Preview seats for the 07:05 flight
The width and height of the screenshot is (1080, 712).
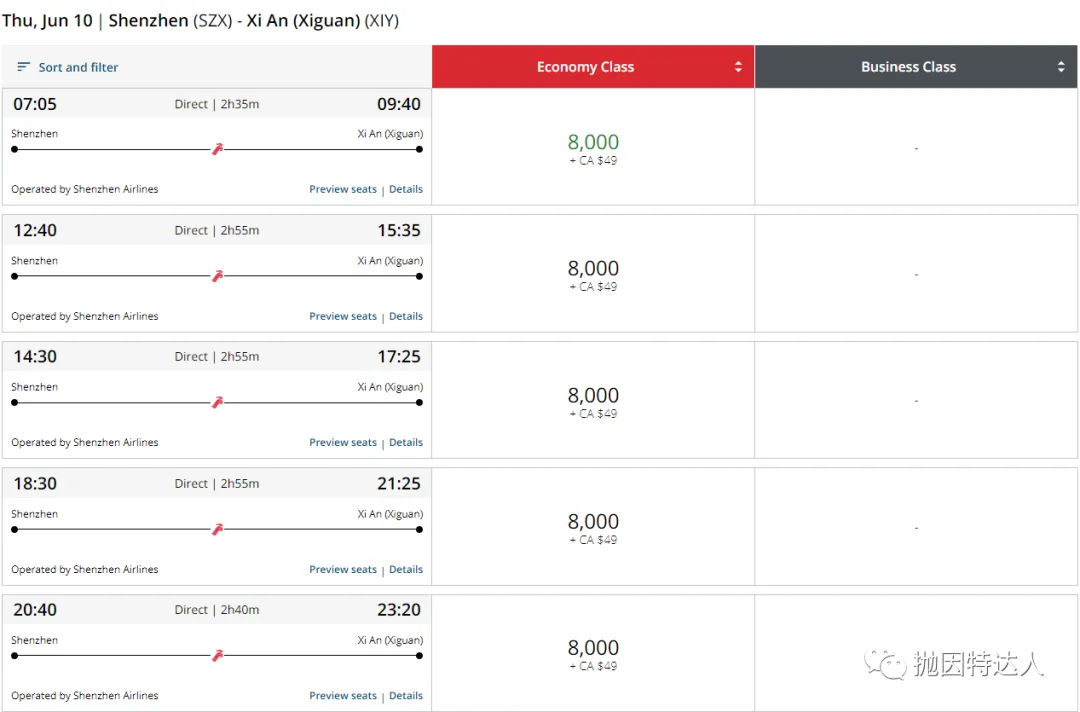[343, 189]
